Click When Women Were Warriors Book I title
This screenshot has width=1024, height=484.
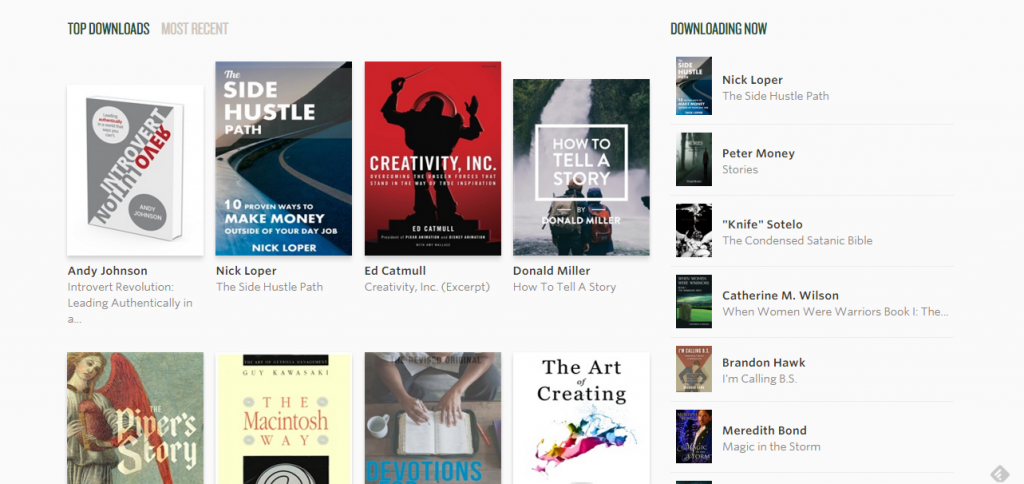[835, 312]
